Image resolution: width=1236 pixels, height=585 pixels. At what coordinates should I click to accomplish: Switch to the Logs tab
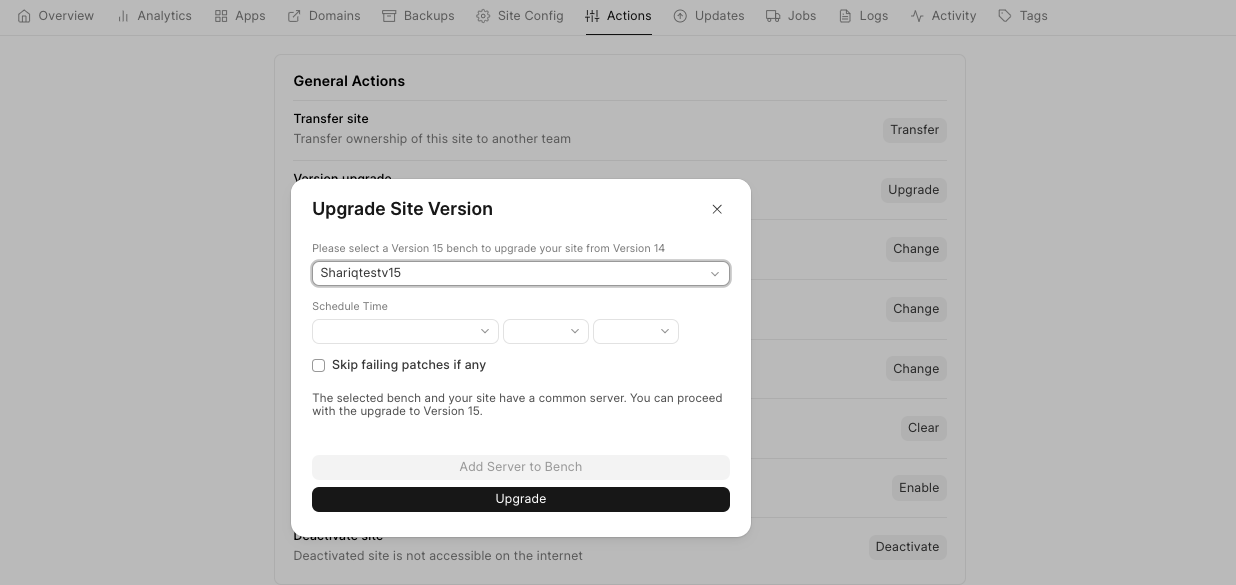click(864, 16)
